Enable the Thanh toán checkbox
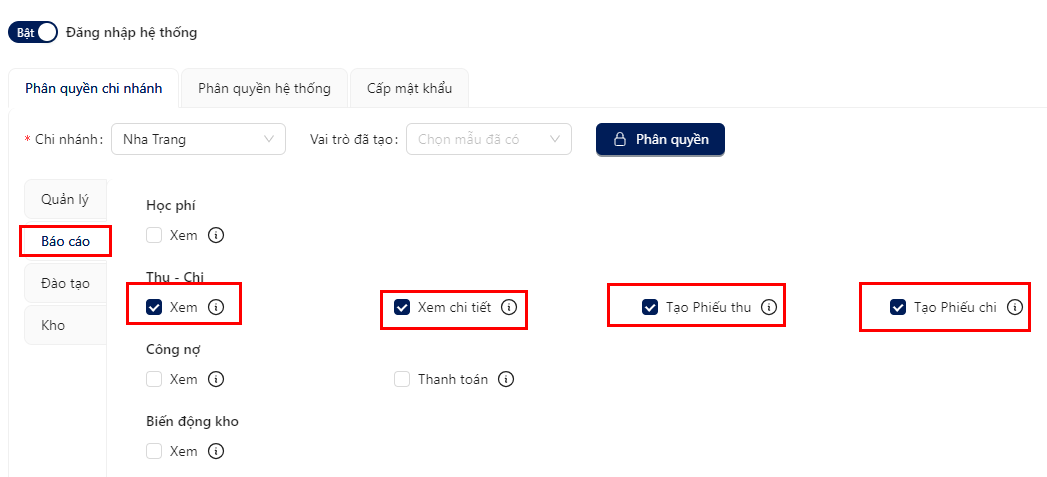This screenshot has width=1047, height=477. point(402,379)
